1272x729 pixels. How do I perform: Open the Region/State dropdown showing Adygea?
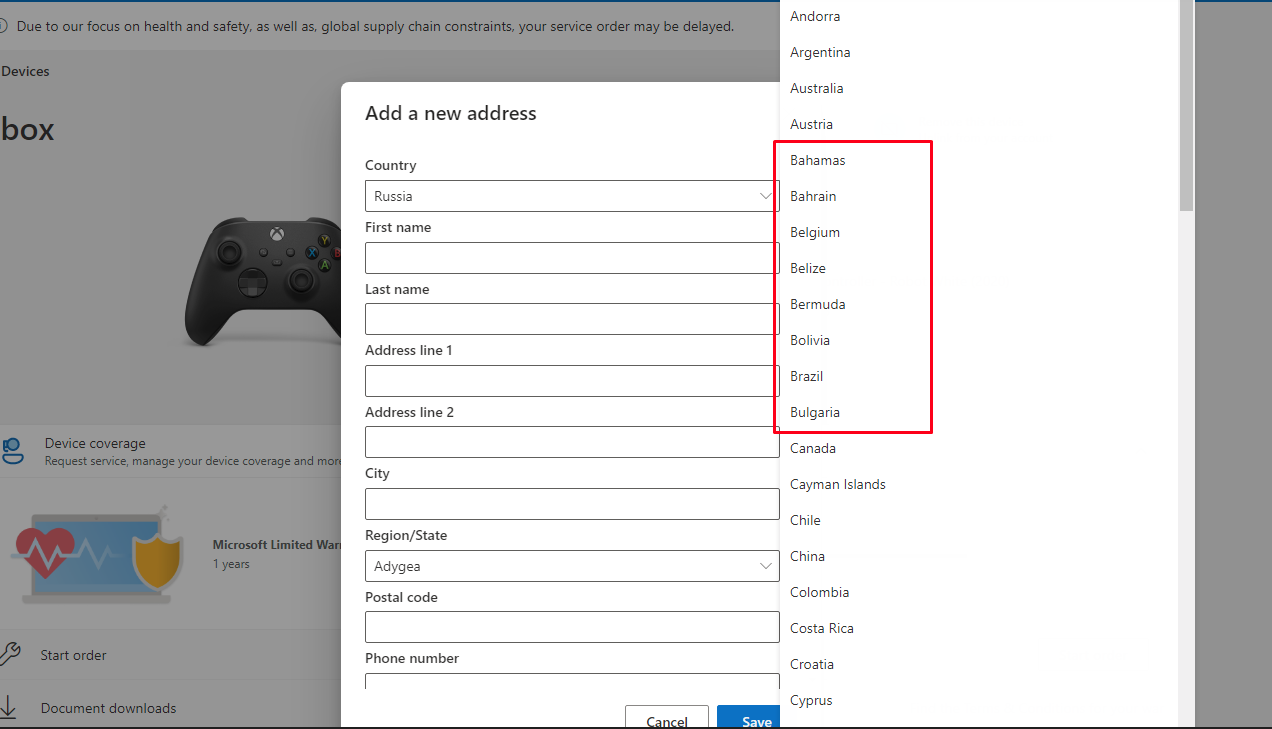coord(572,566)
